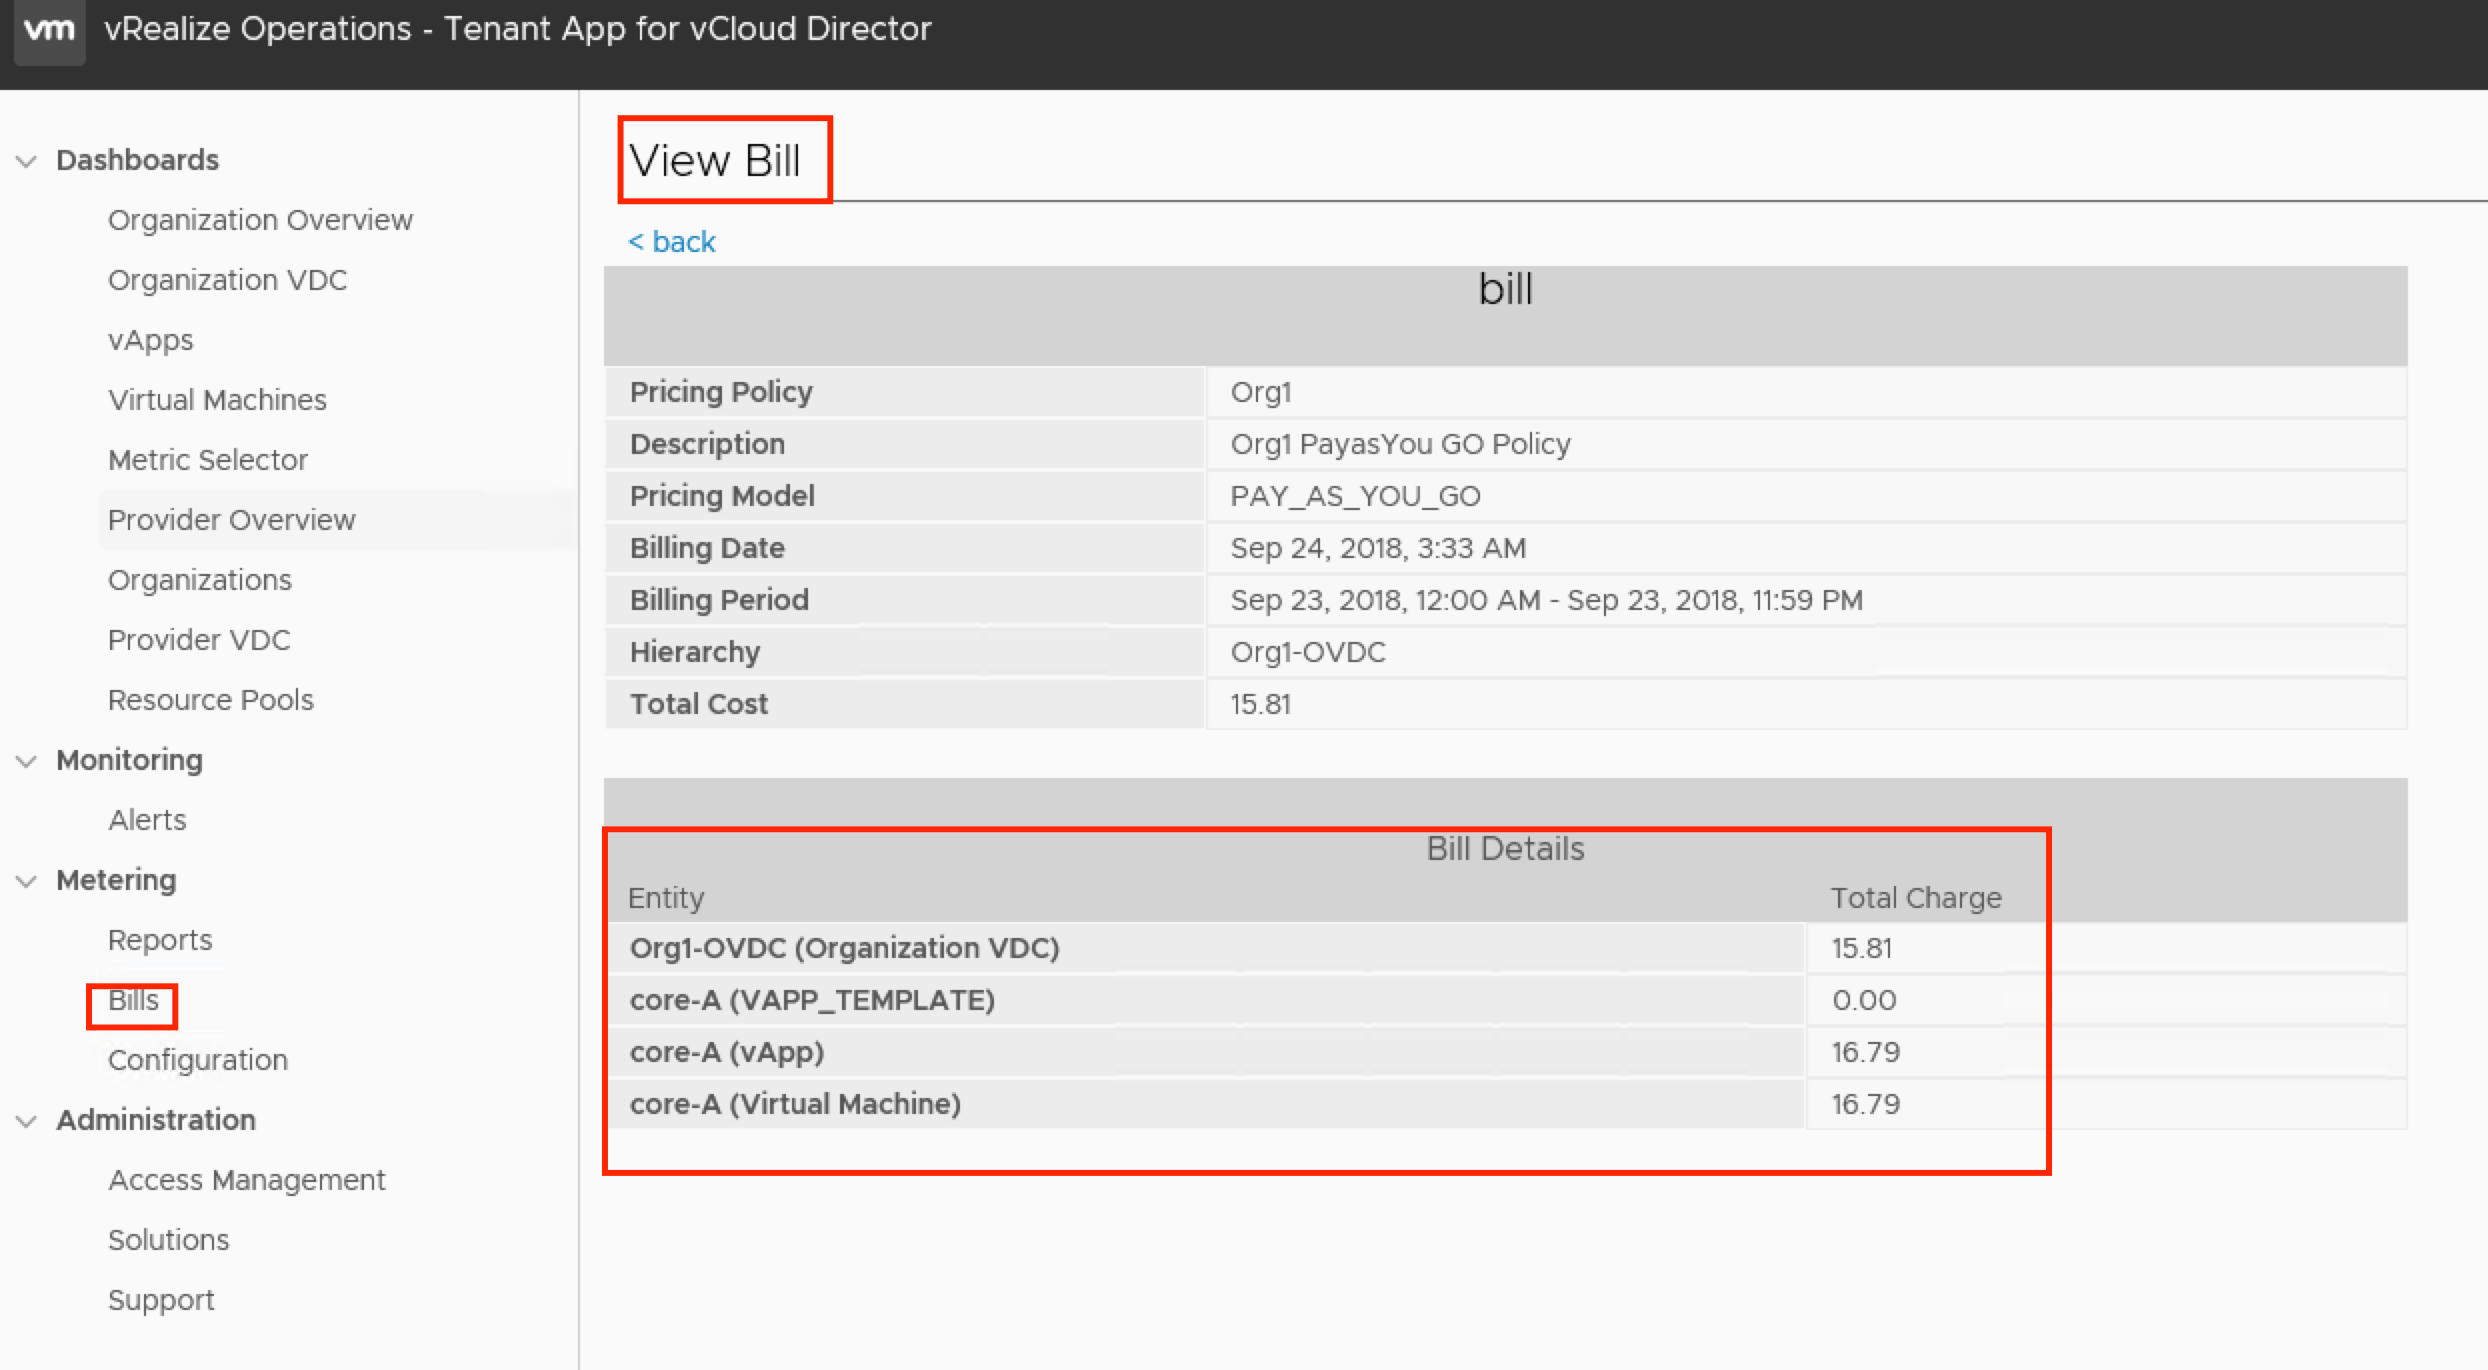Viewport: 2488px width, 1370px height.
Task: Open Virtual Machines dashboard
Action: pos(217,400)
